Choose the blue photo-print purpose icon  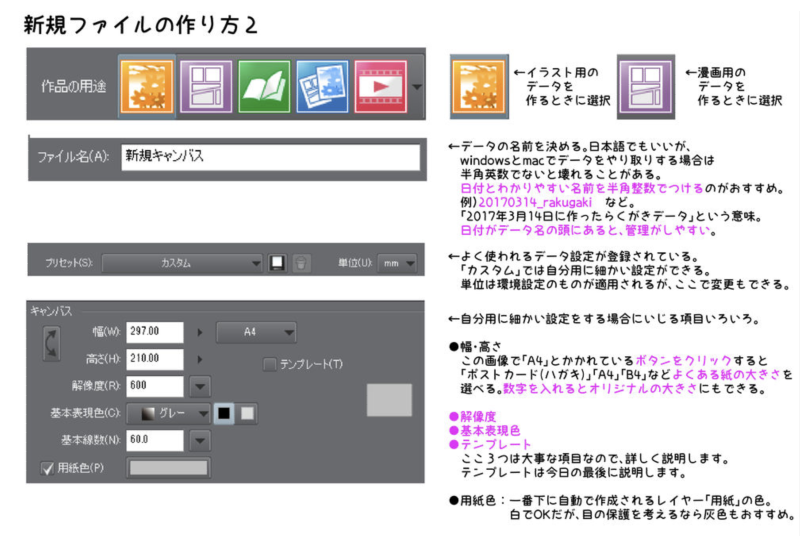coord(322,86)
